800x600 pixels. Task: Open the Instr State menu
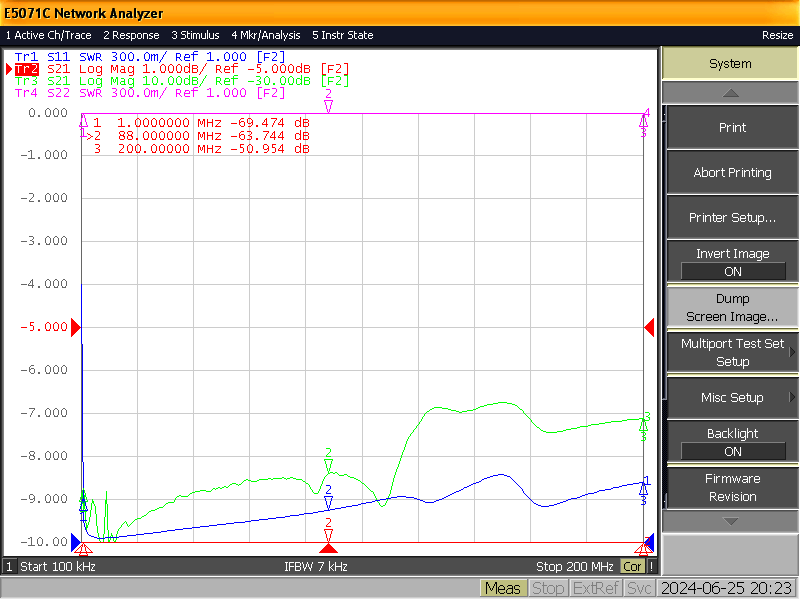(x=343, y=35)
